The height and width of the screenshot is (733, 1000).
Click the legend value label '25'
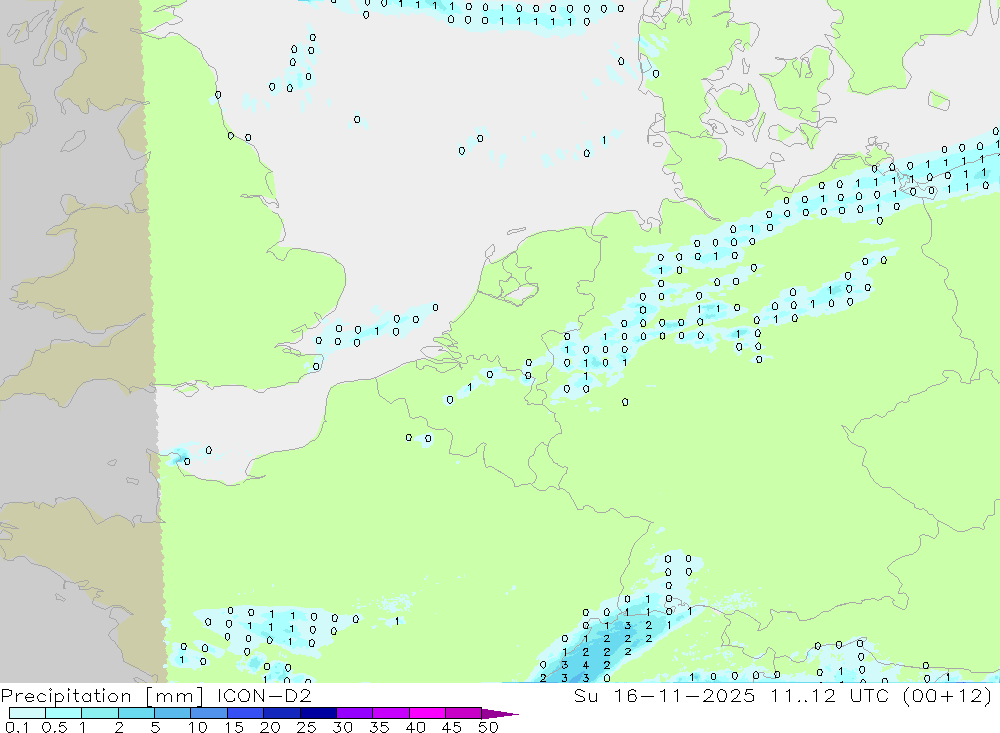306,727
